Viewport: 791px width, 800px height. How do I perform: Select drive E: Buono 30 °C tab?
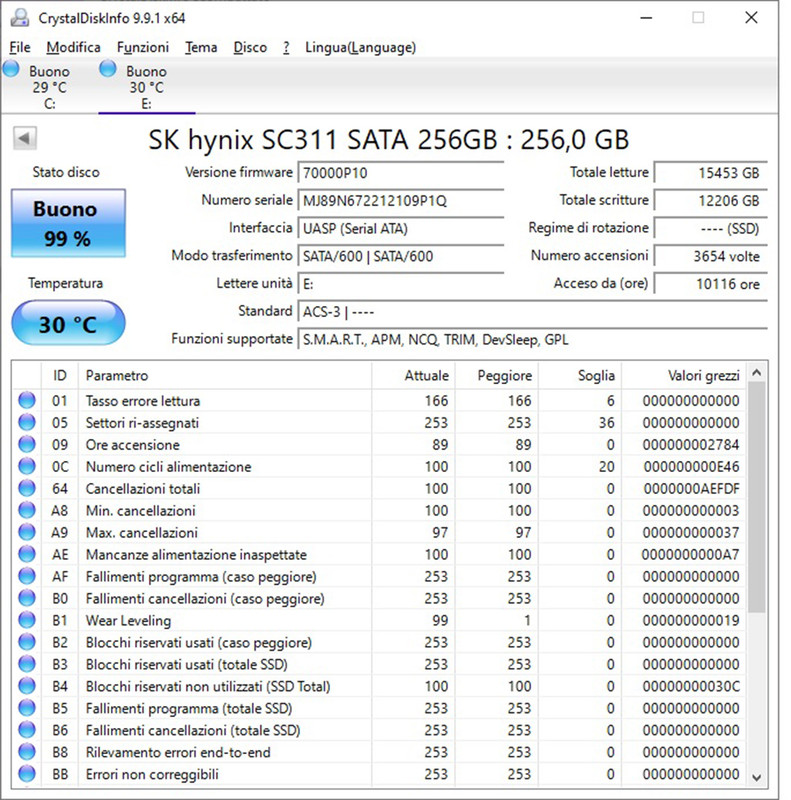[x=146, y=86]
